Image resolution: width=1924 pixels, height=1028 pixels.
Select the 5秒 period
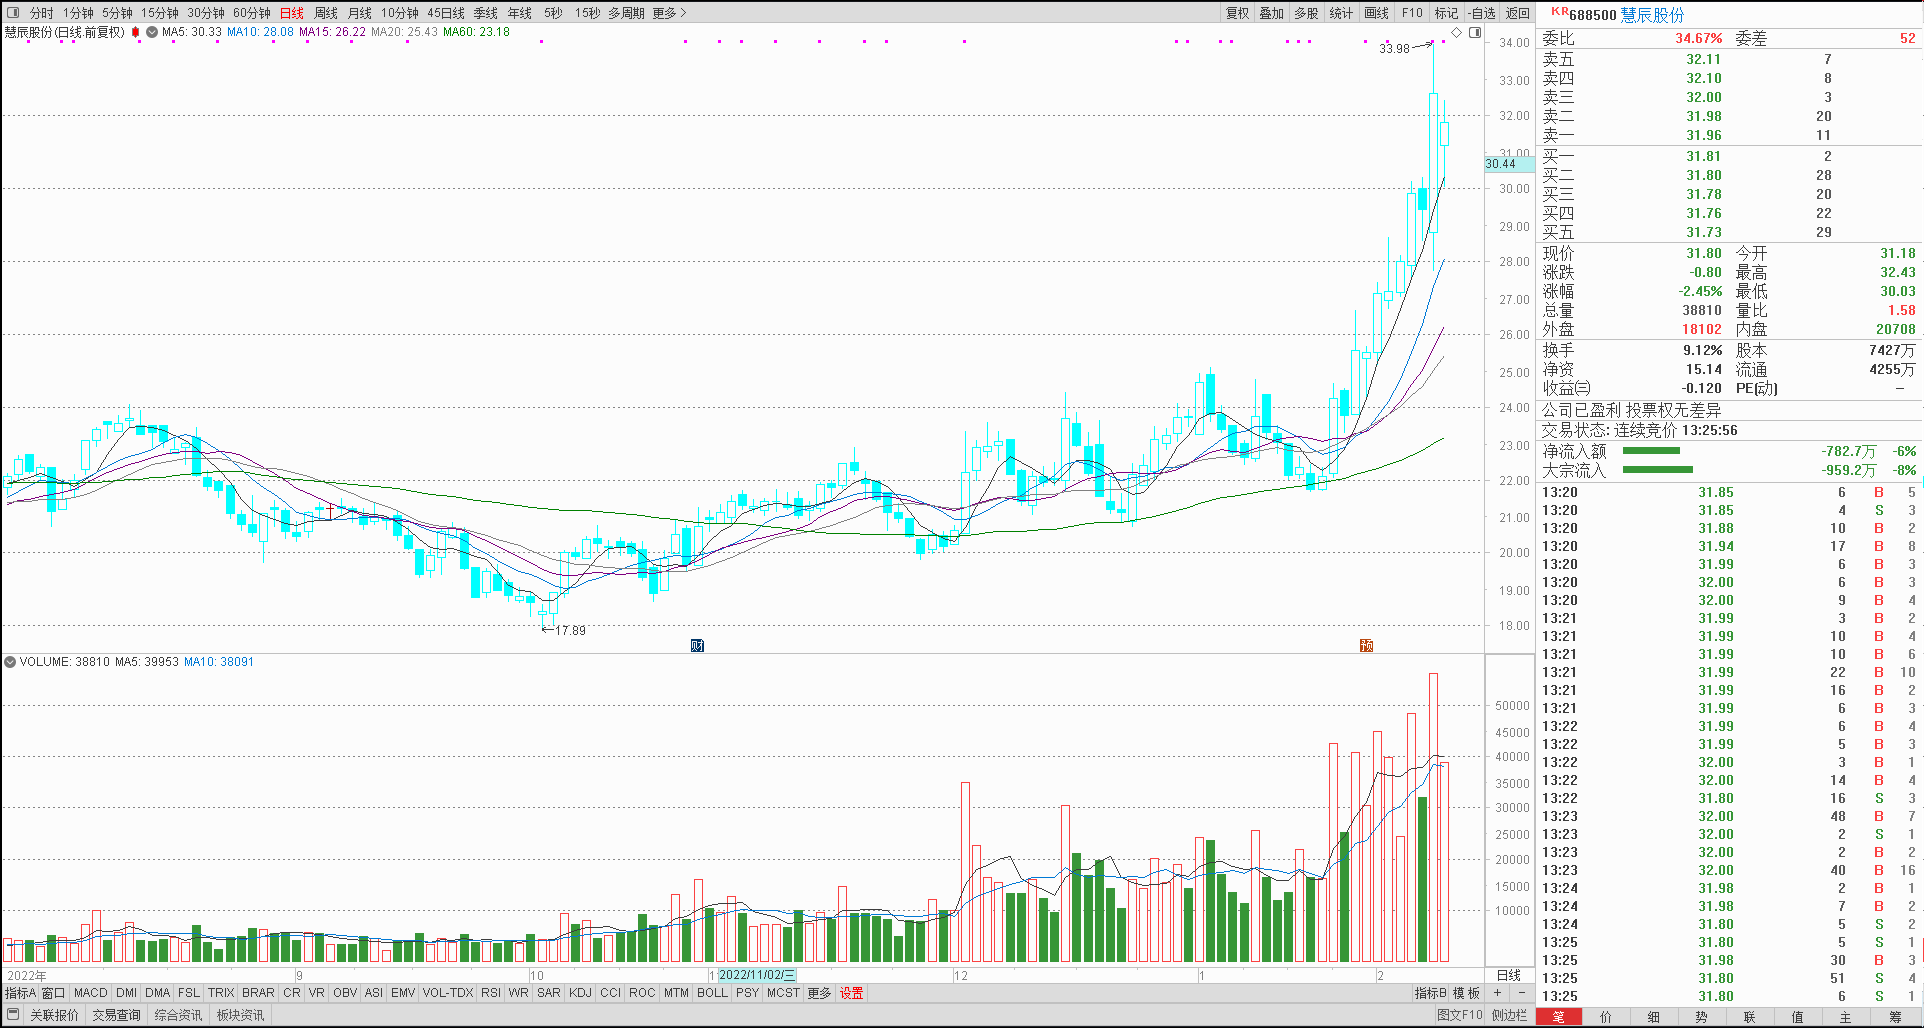tap(553, 13)
